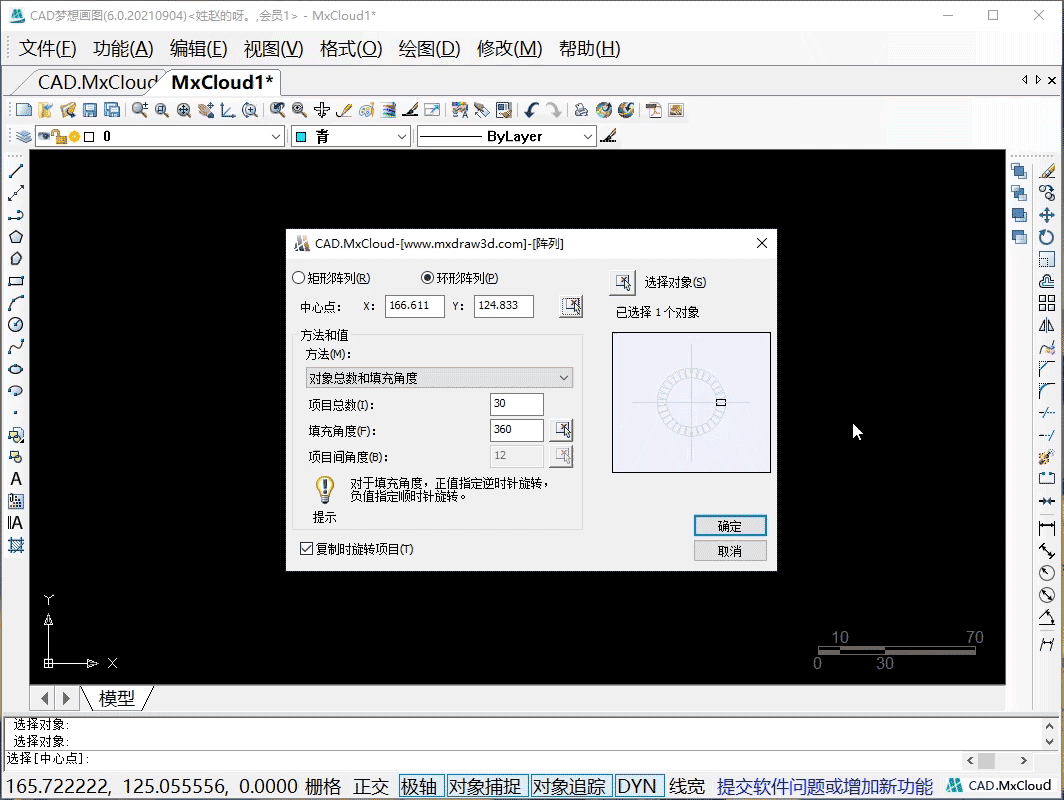Open the 绘图(D) menu
This screenshot has width=1064, height=800.
[430, 49]
